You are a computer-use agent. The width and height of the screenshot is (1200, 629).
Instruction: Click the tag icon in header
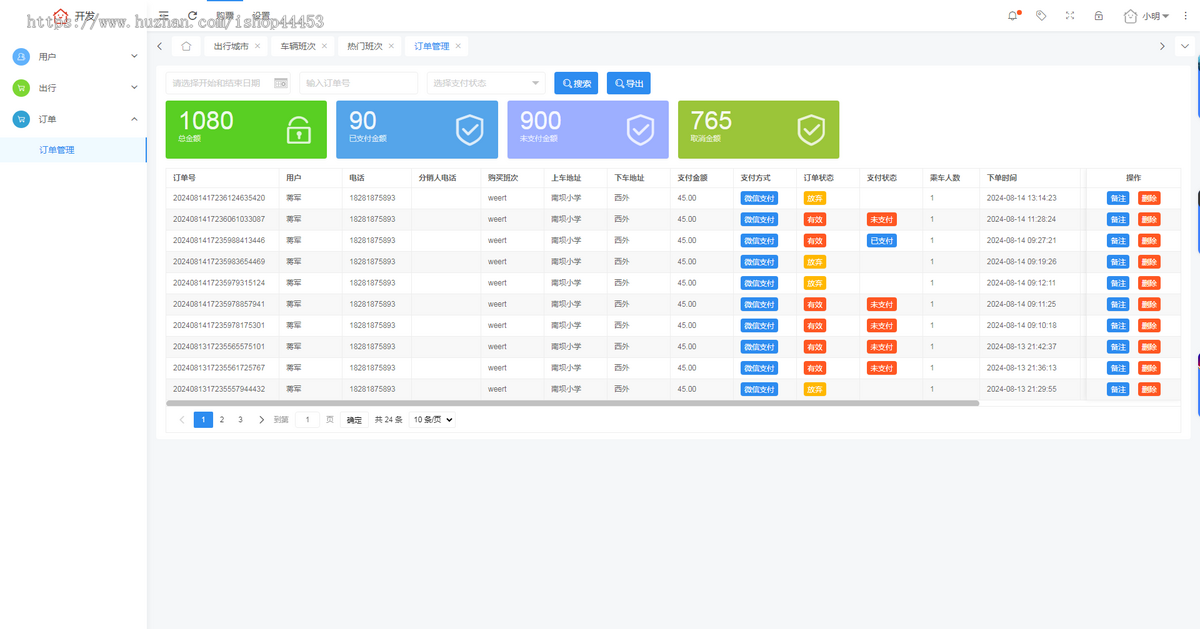(x=1041, y=16)
